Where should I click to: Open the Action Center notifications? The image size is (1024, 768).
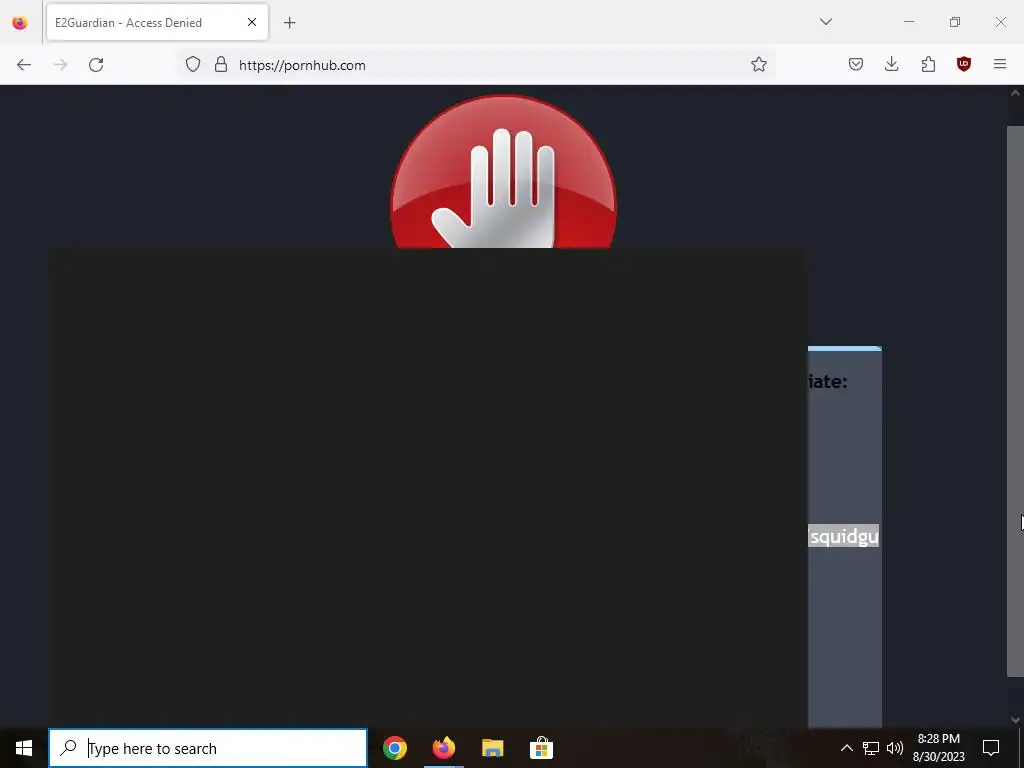coord(991,748)
